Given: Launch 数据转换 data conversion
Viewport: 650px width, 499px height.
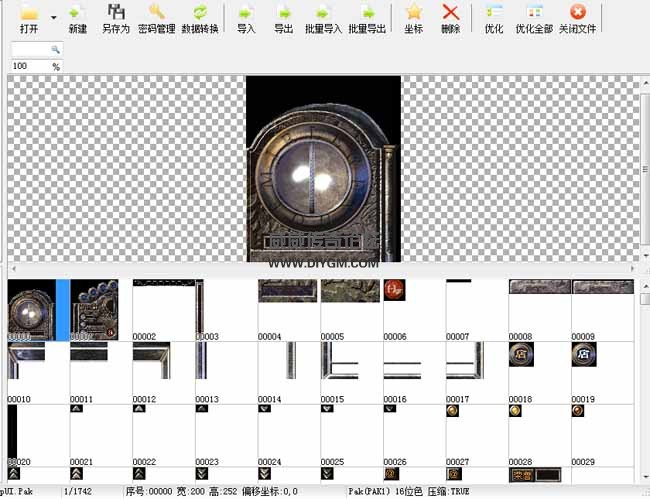Looking at the screenshot, I should (200, 19).
